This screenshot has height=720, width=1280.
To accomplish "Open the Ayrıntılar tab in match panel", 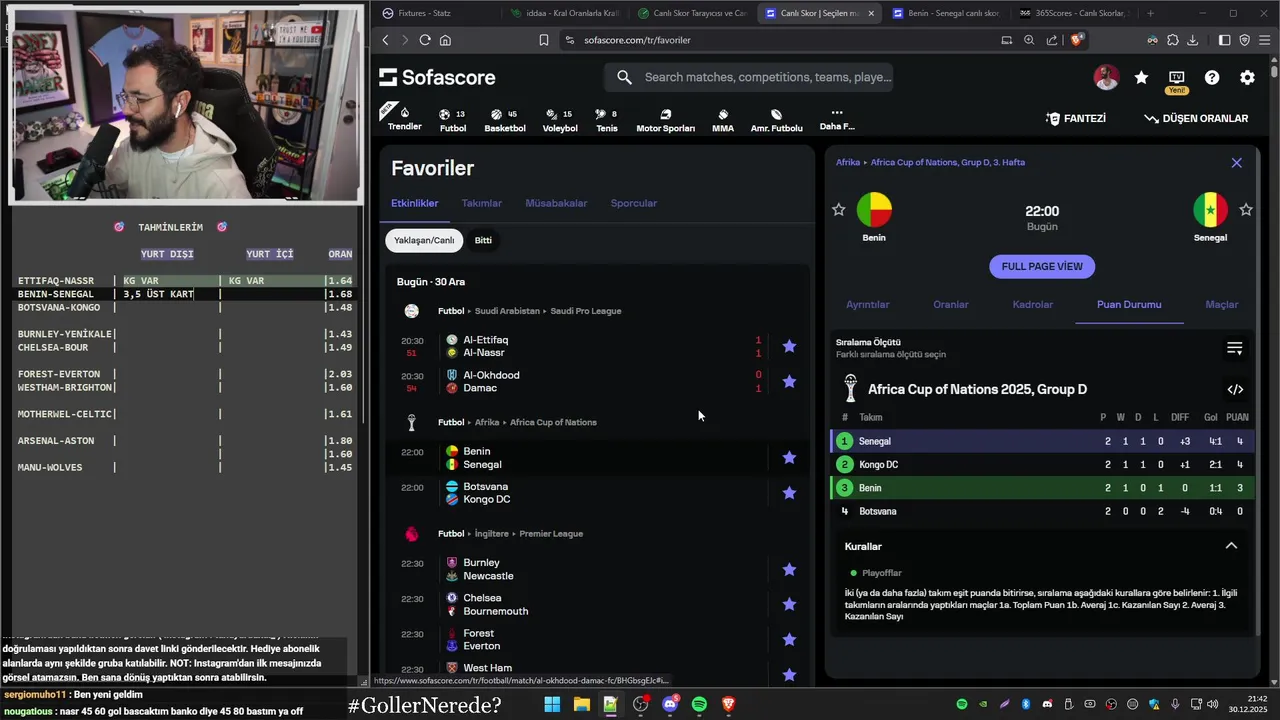I will [x=868, y=304].
